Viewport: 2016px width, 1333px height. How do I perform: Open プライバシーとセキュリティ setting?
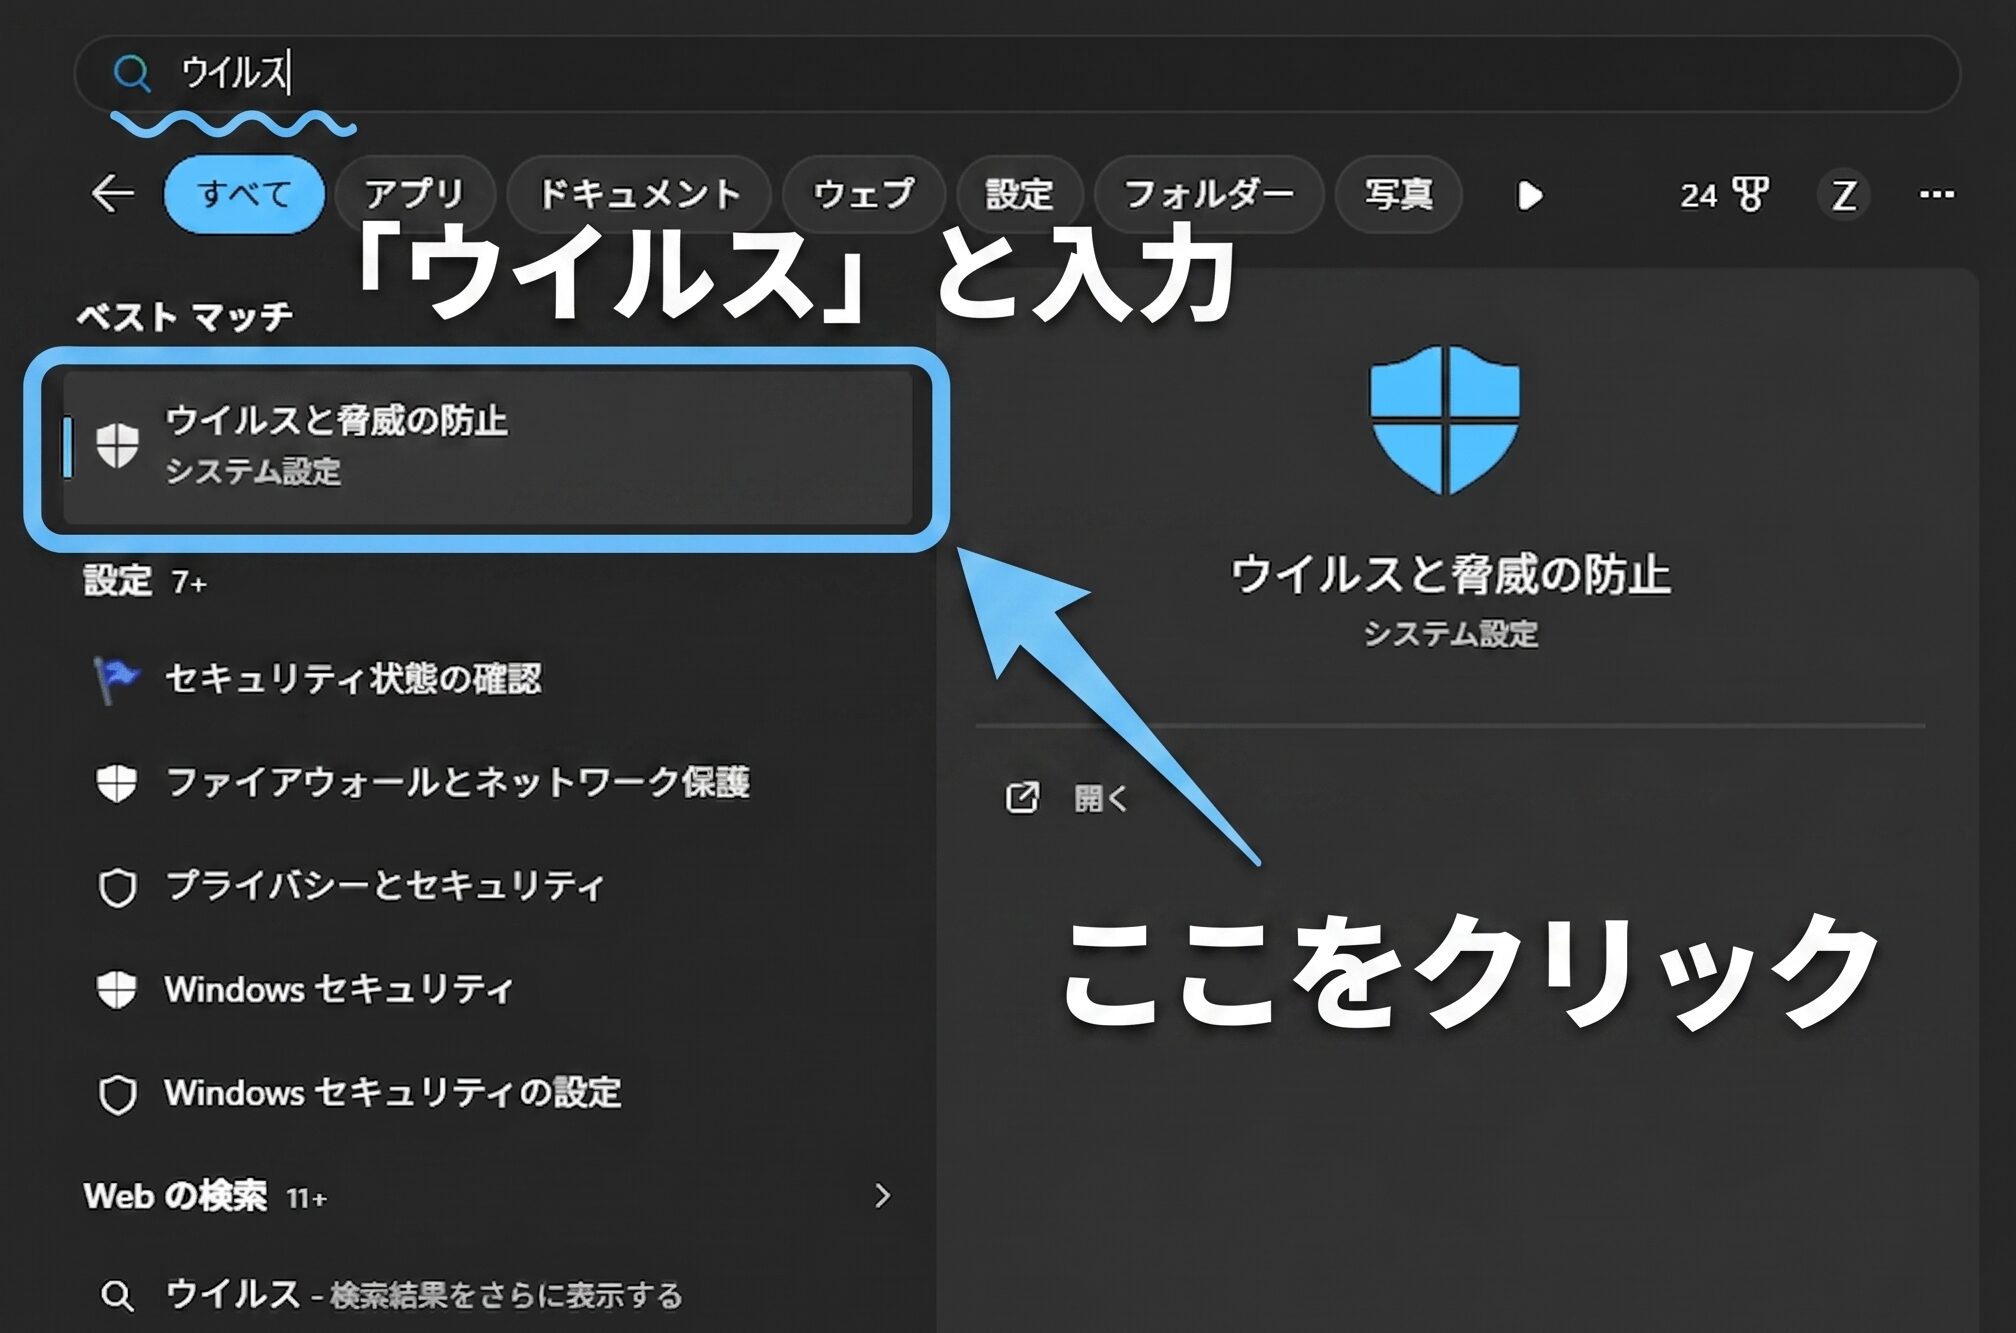(x=385, y=885)
